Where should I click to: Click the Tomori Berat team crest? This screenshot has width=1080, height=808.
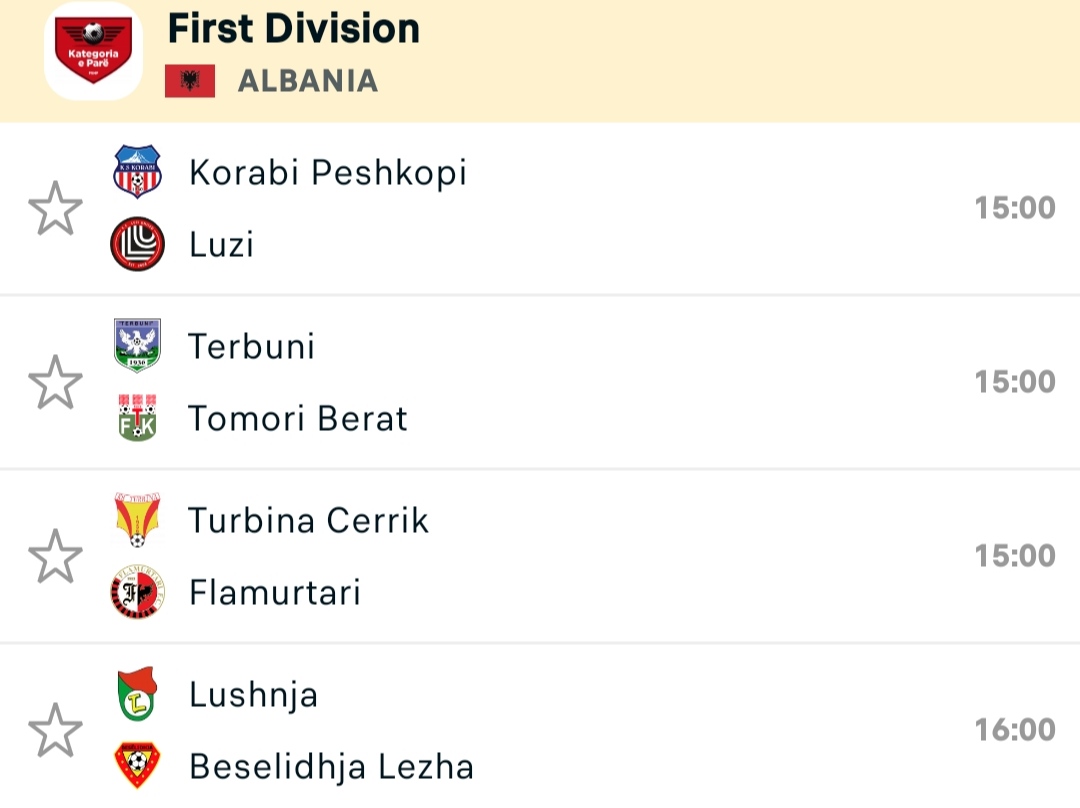tap(137, 418)
